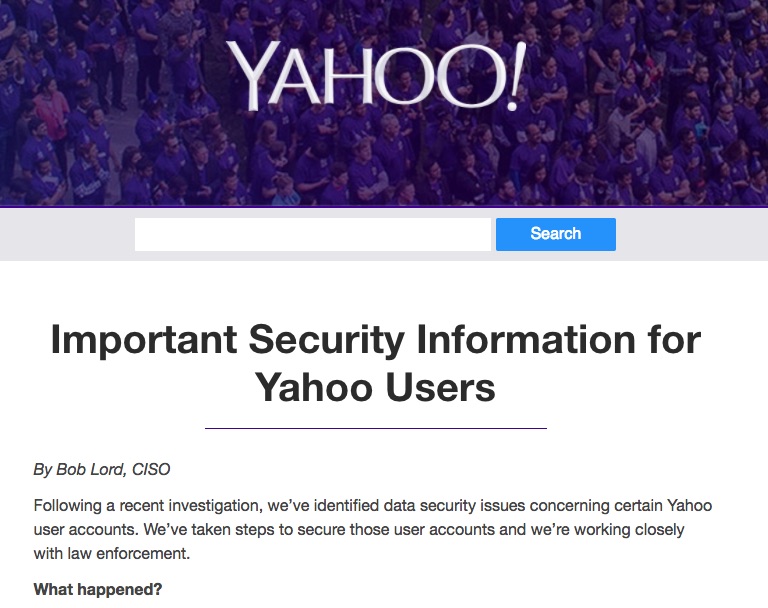
Task: Click the blue Search button
Action: (555, 234)
